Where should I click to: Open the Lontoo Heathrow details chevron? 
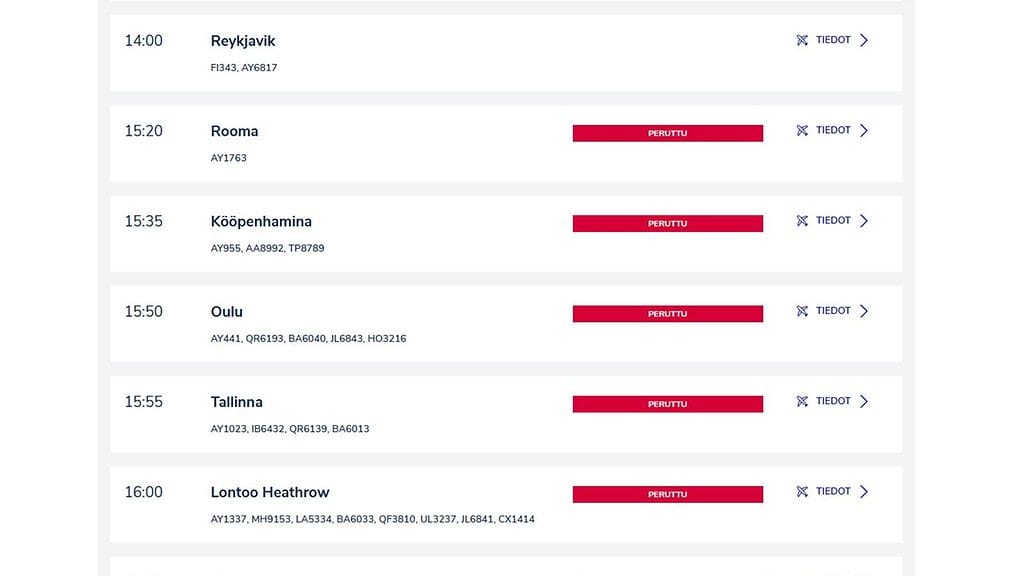click(864, 492)
